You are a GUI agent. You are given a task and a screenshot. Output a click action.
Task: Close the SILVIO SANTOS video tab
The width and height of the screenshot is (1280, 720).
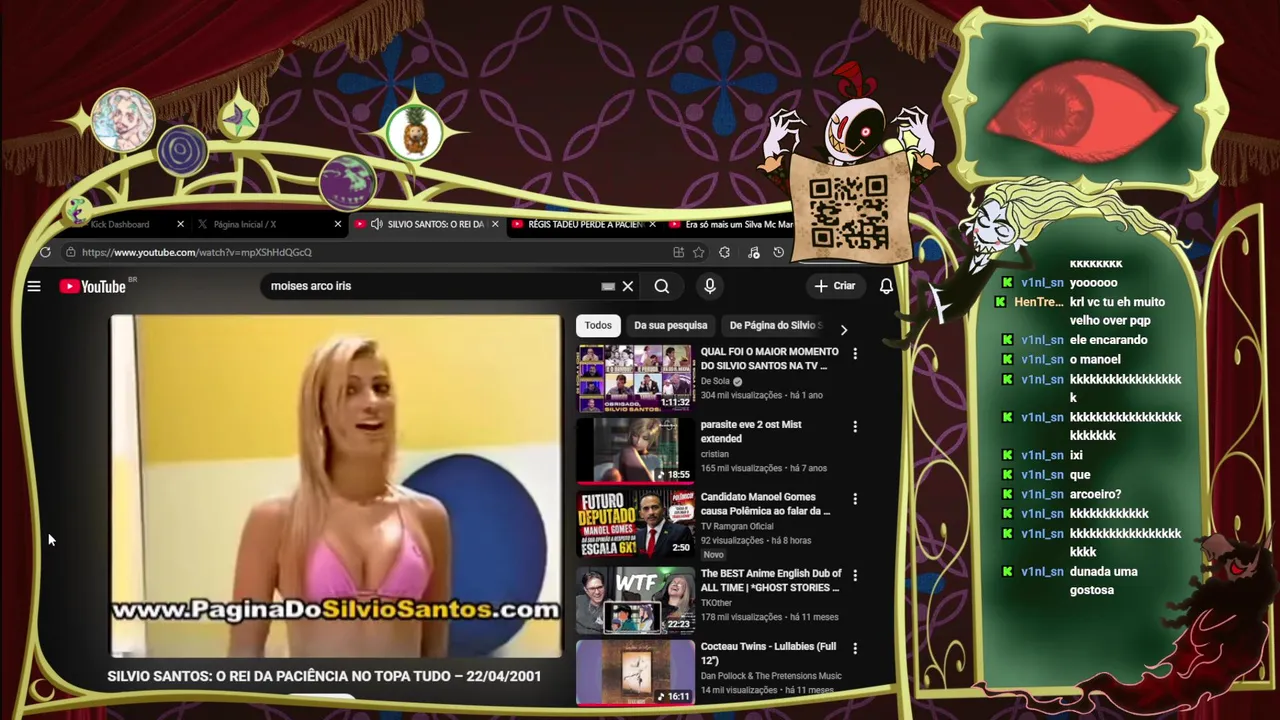coord(494,224)
